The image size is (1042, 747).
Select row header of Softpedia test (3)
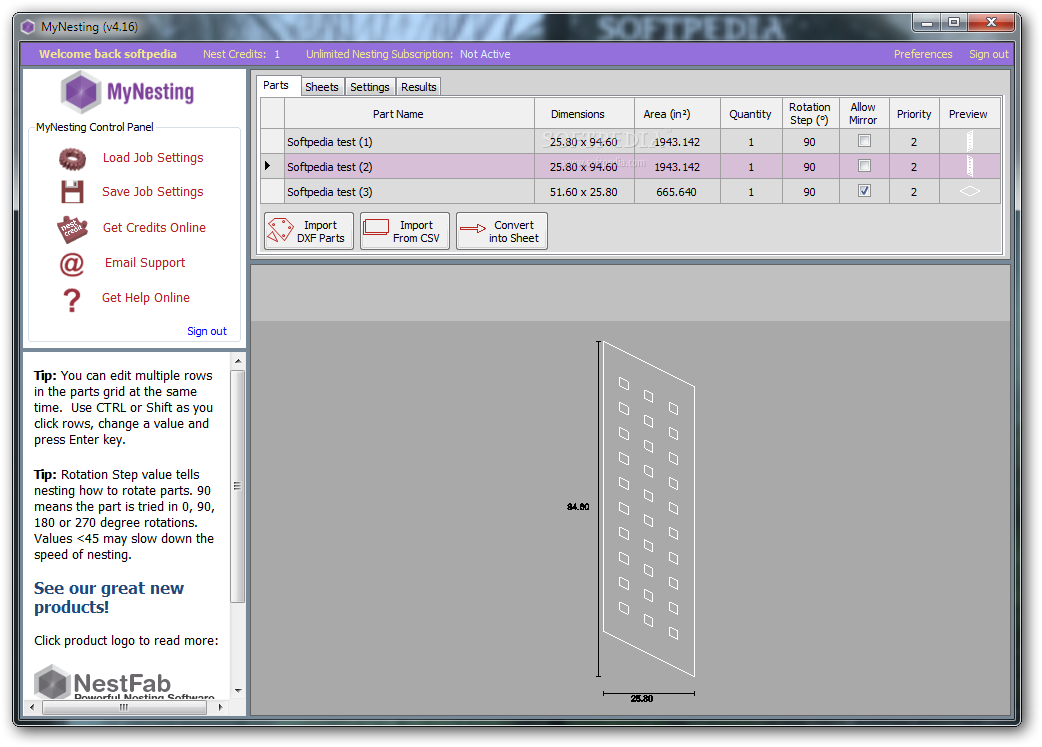click(272, 191)
